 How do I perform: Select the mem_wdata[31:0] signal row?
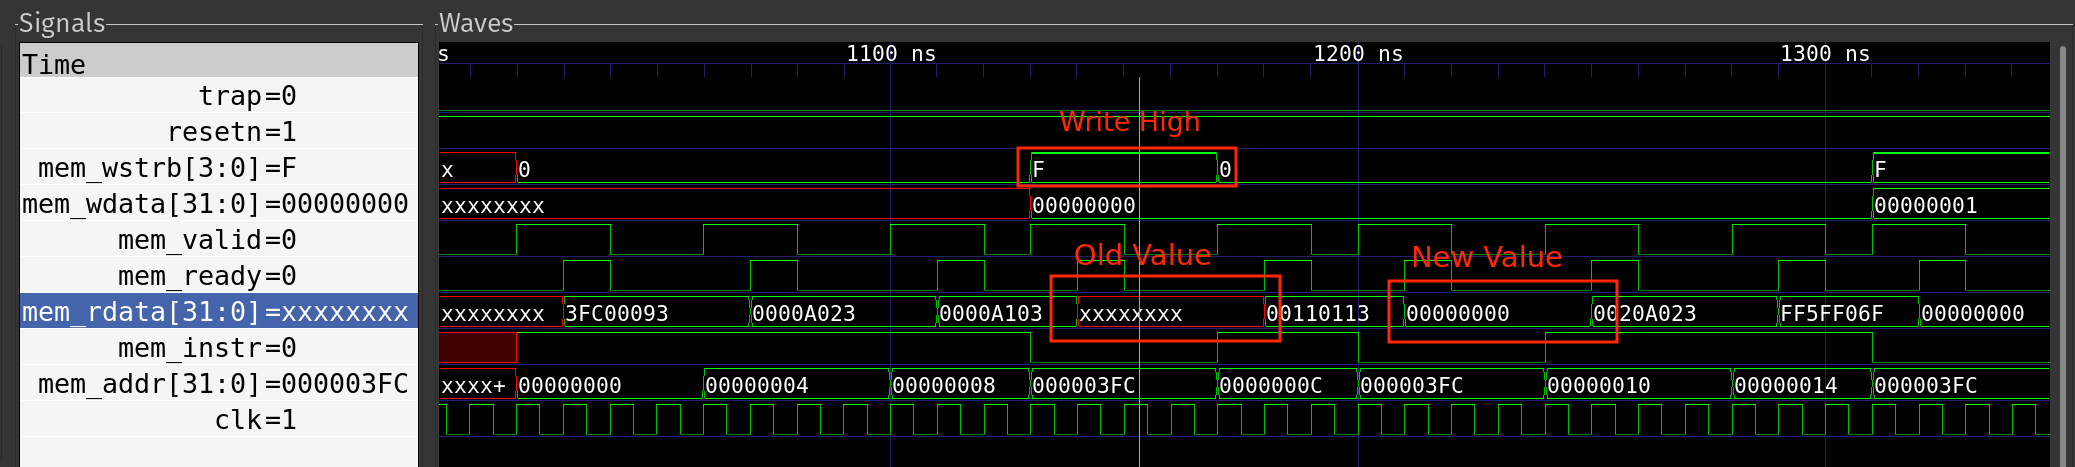click(x=219, y=204)
